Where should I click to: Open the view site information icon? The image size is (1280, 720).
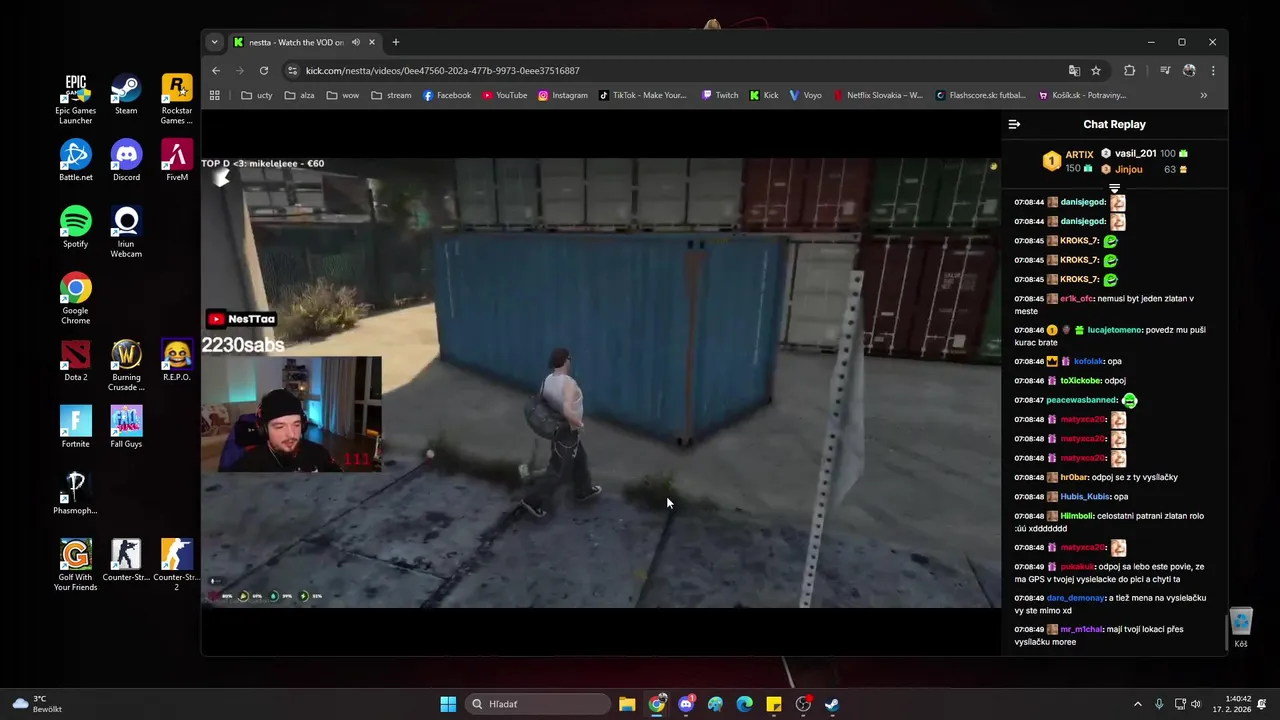[x=292, y=71]
